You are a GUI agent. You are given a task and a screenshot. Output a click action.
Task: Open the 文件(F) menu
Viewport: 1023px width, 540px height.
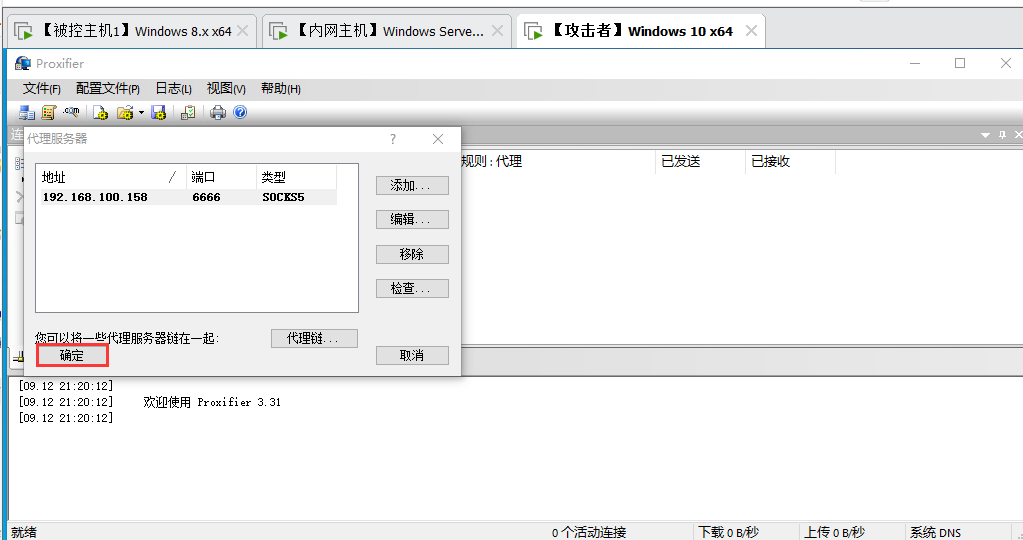[42, 89]
